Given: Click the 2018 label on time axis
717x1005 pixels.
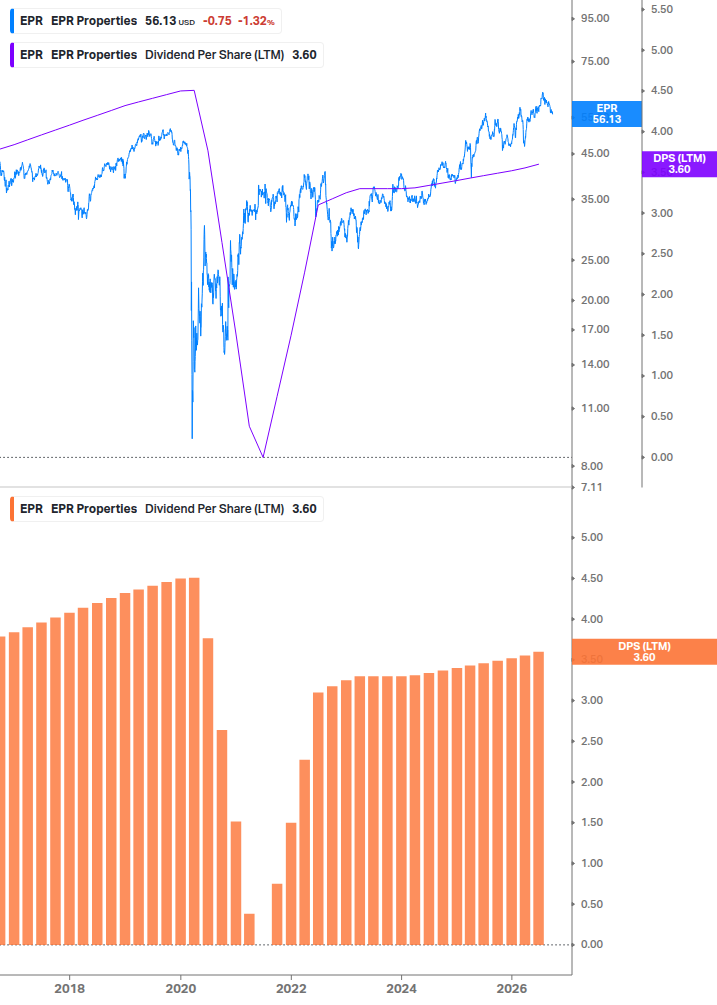Looking at the screenshot, I should tap(69, 989).
